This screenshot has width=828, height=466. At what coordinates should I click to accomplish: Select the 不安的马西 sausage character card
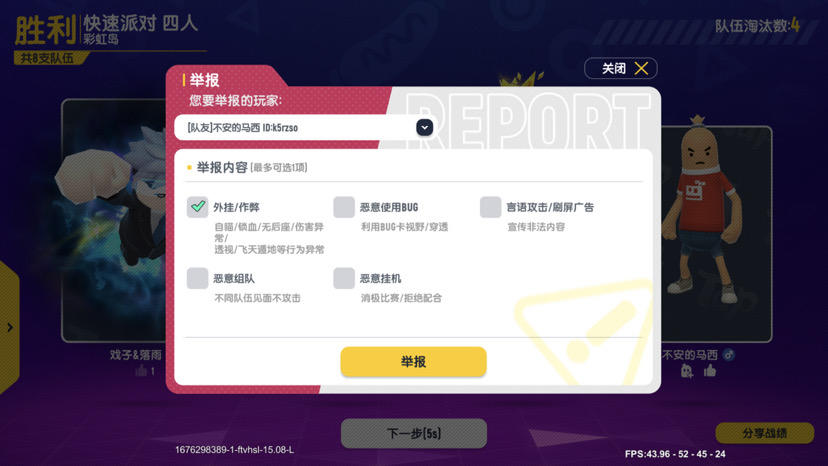717,234
